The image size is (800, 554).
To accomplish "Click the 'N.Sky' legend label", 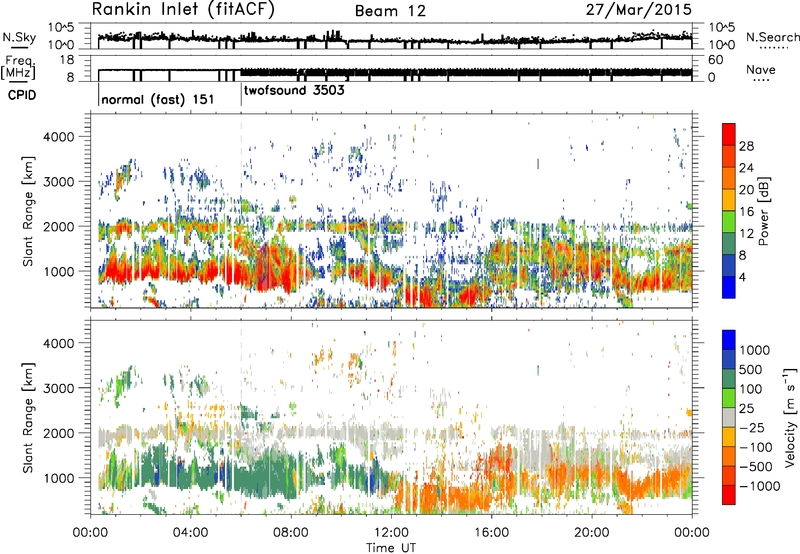I will pyautogui.click(x=19, y=37).
